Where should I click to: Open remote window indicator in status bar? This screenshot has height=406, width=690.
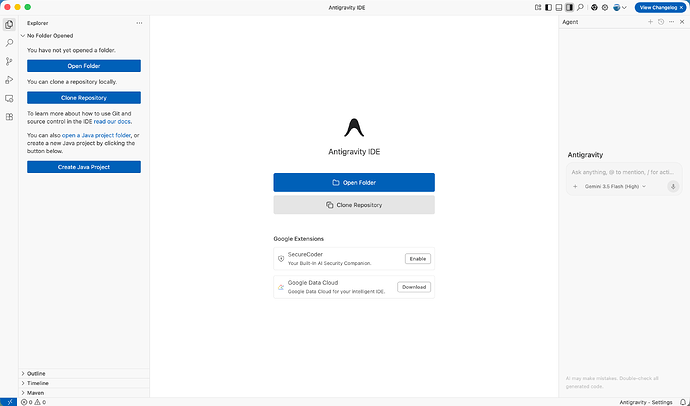click(9, 402)
